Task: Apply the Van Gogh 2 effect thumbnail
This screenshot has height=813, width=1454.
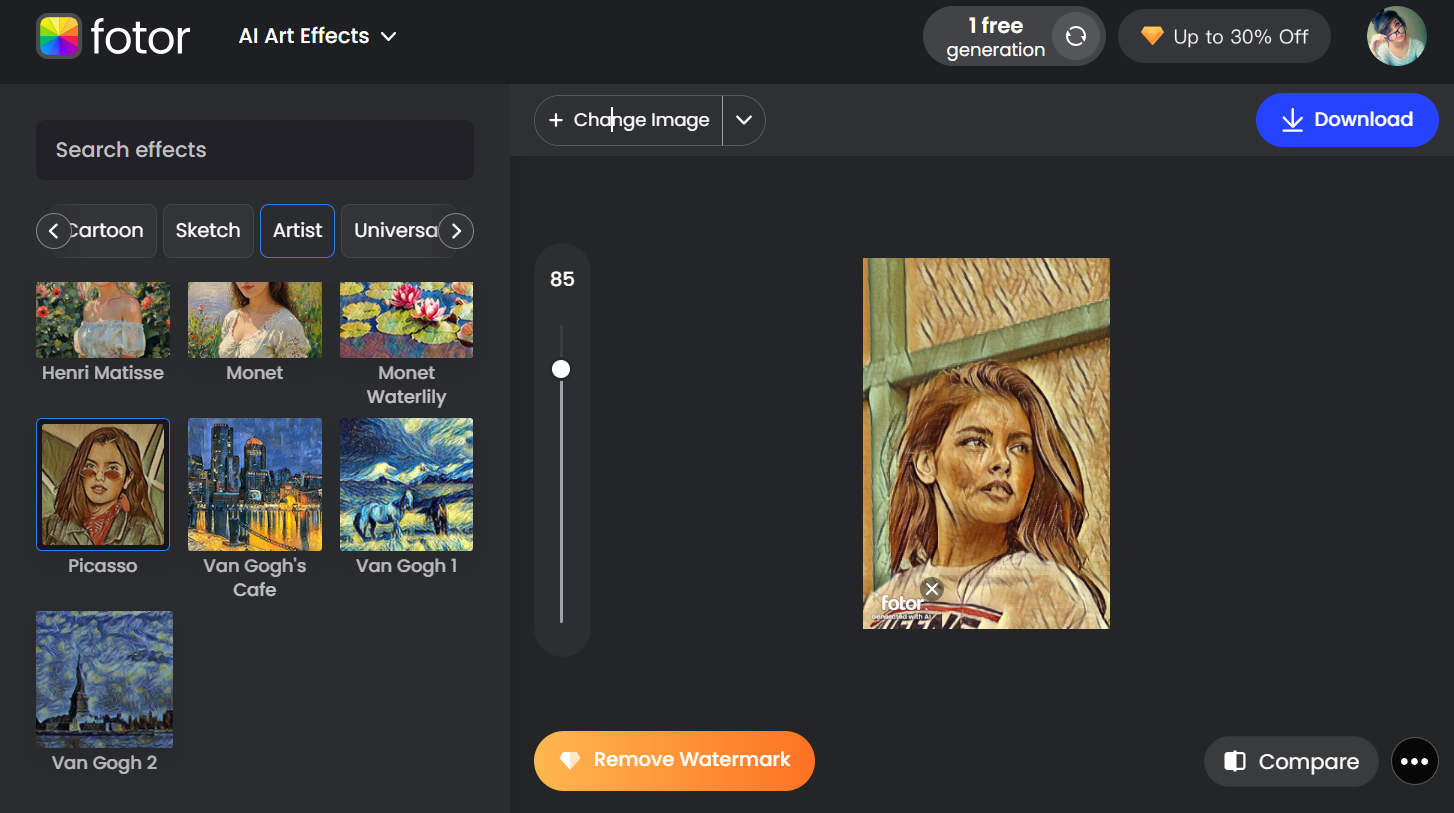Action: 104,679
